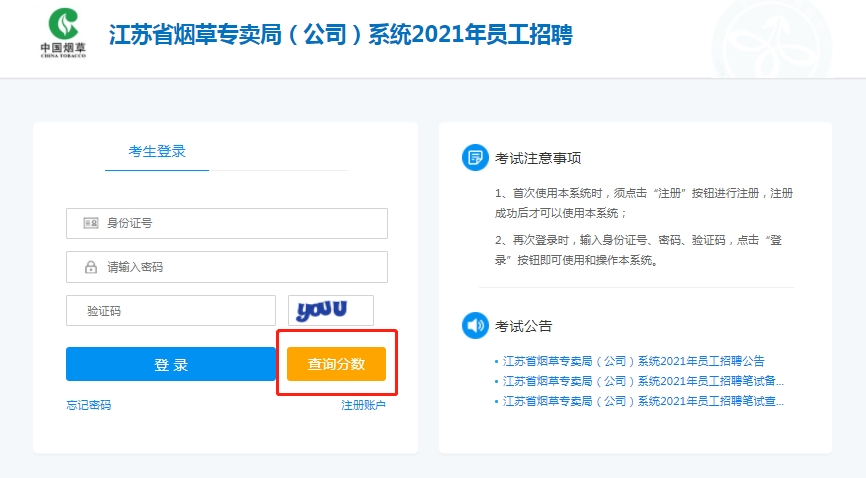Refresh the captcha image
Screen dimensions: 866x478
click(331, 311)
